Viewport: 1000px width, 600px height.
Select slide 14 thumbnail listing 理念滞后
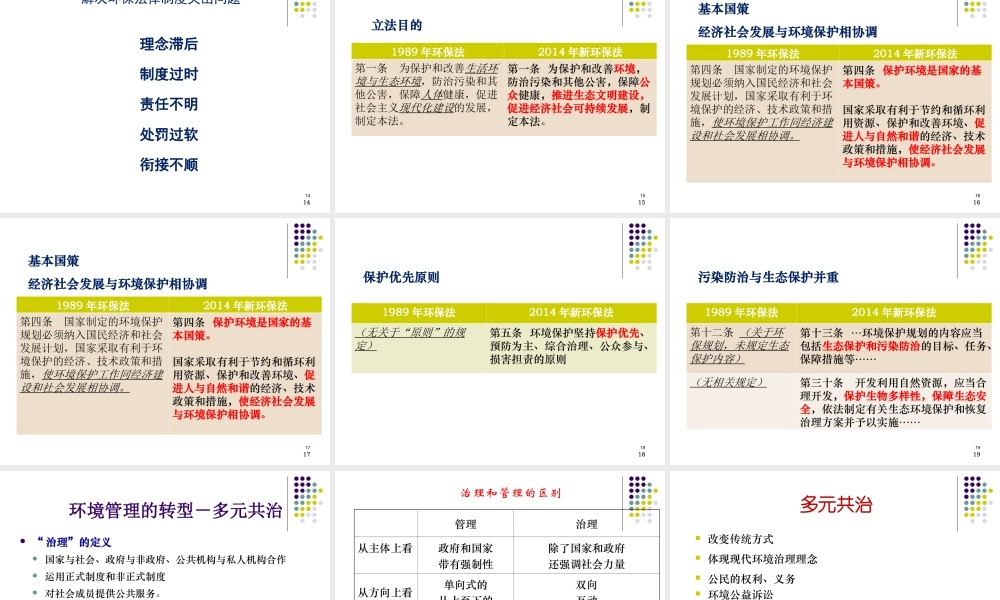(x=165, y=106)
